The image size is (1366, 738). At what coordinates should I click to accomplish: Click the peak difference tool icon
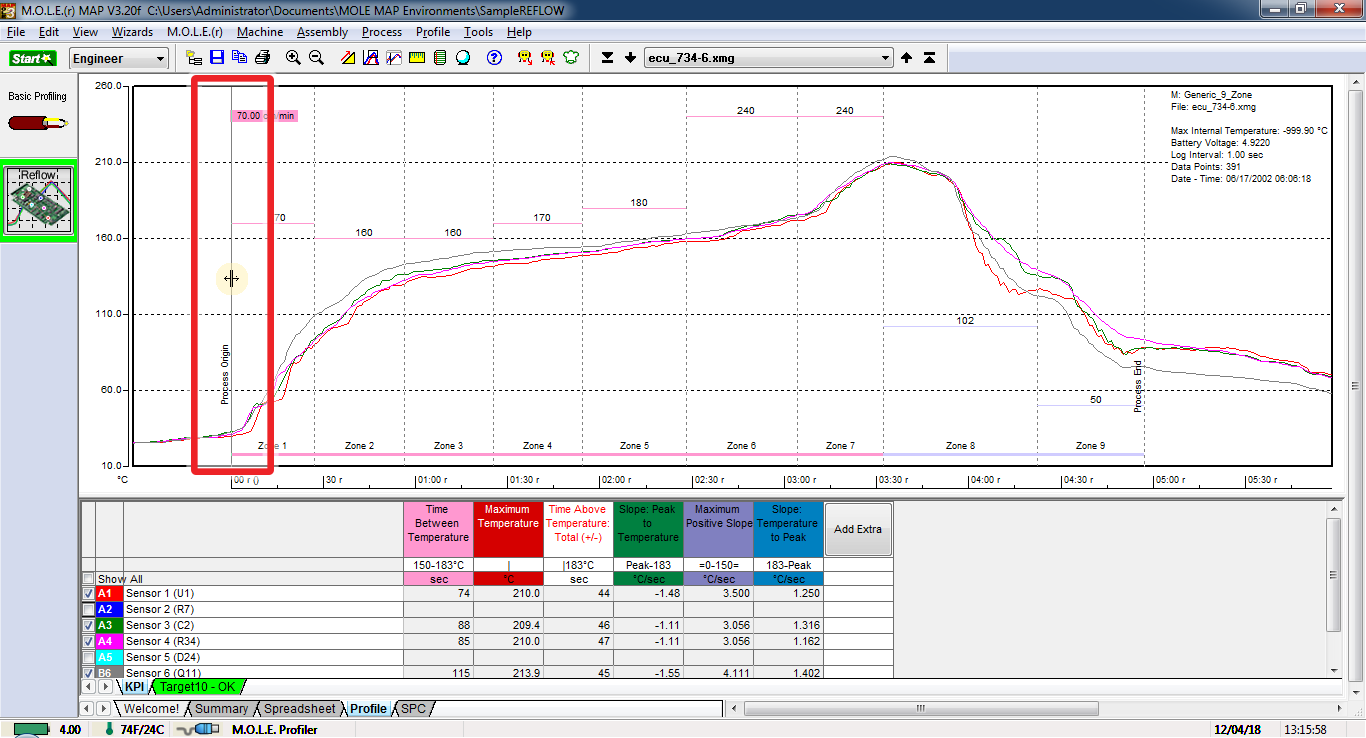[x=370, y=58]
